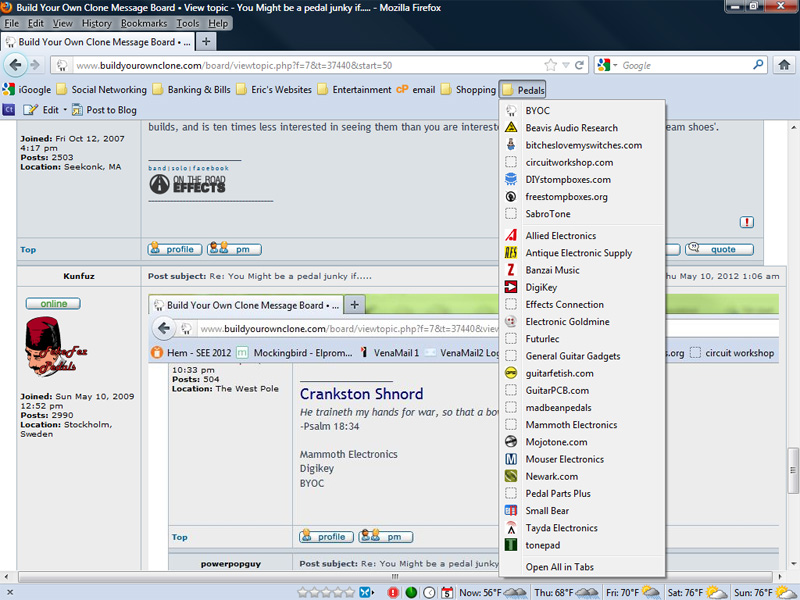
Task: Click the red alert status bar icon
Action: click(x=393, y=592)
